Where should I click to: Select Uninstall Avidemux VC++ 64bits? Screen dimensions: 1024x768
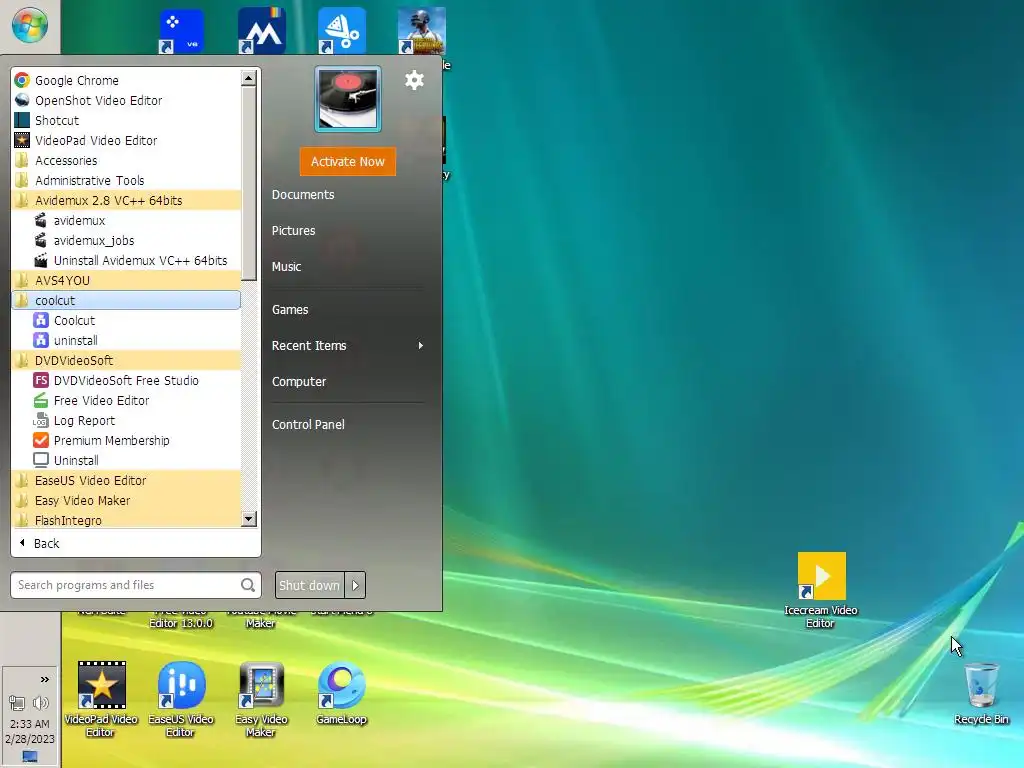(127, 261)
